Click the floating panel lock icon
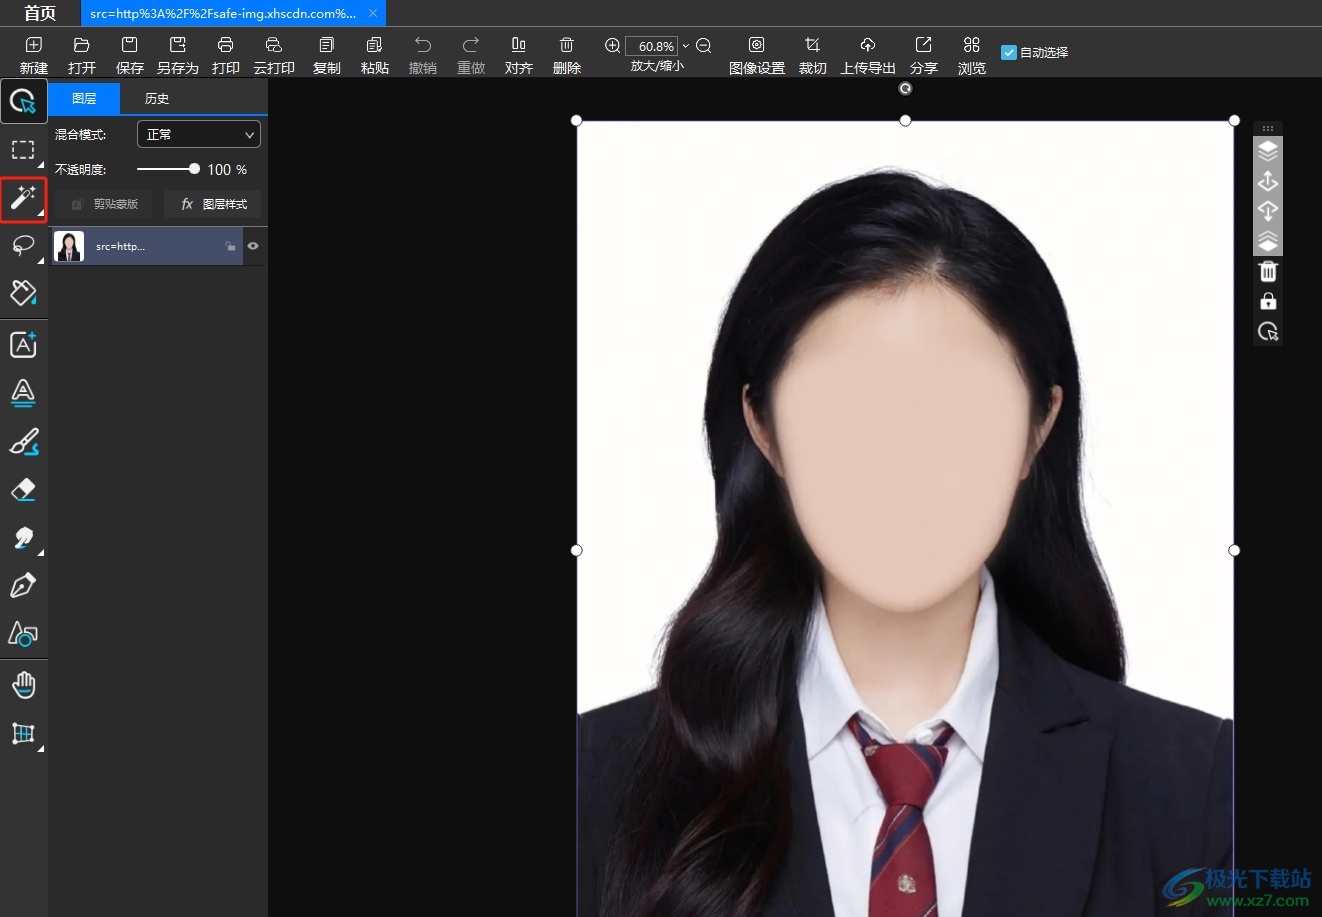This screenshot has height=917, width=1322. tap(1268, 301)
